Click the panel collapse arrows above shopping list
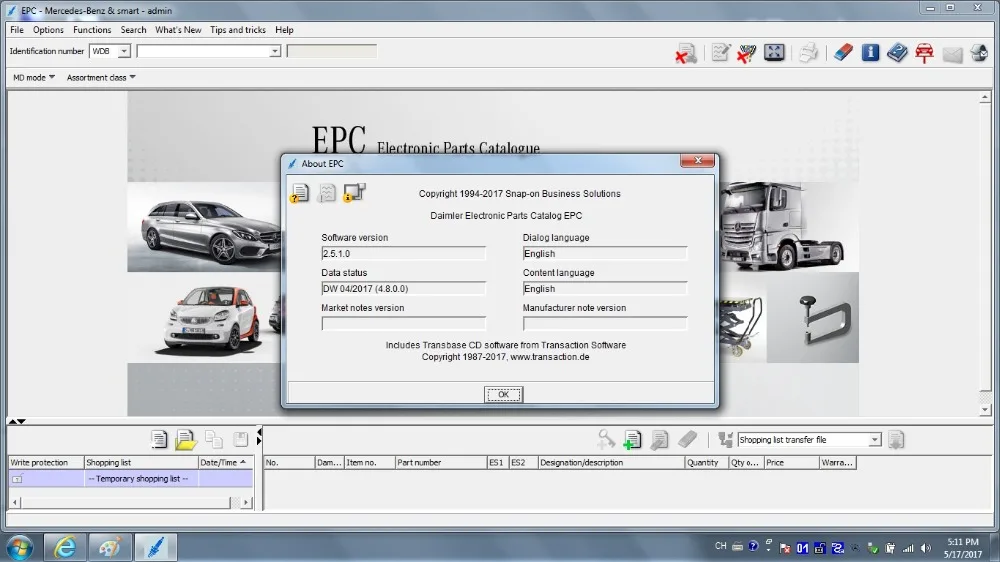This screenshot has height=562, width=1000. (17, 421)
